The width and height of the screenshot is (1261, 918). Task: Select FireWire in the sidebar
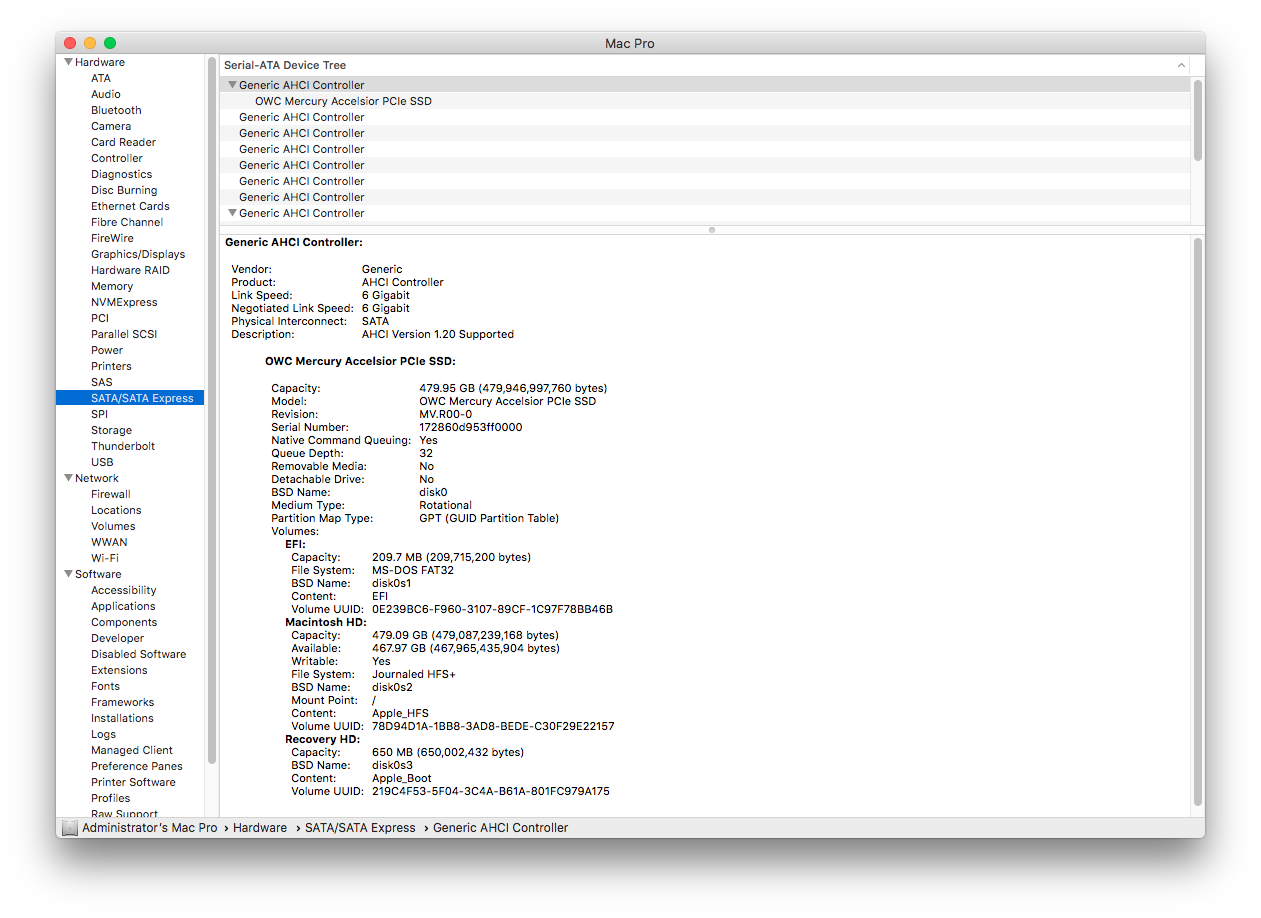112,238
